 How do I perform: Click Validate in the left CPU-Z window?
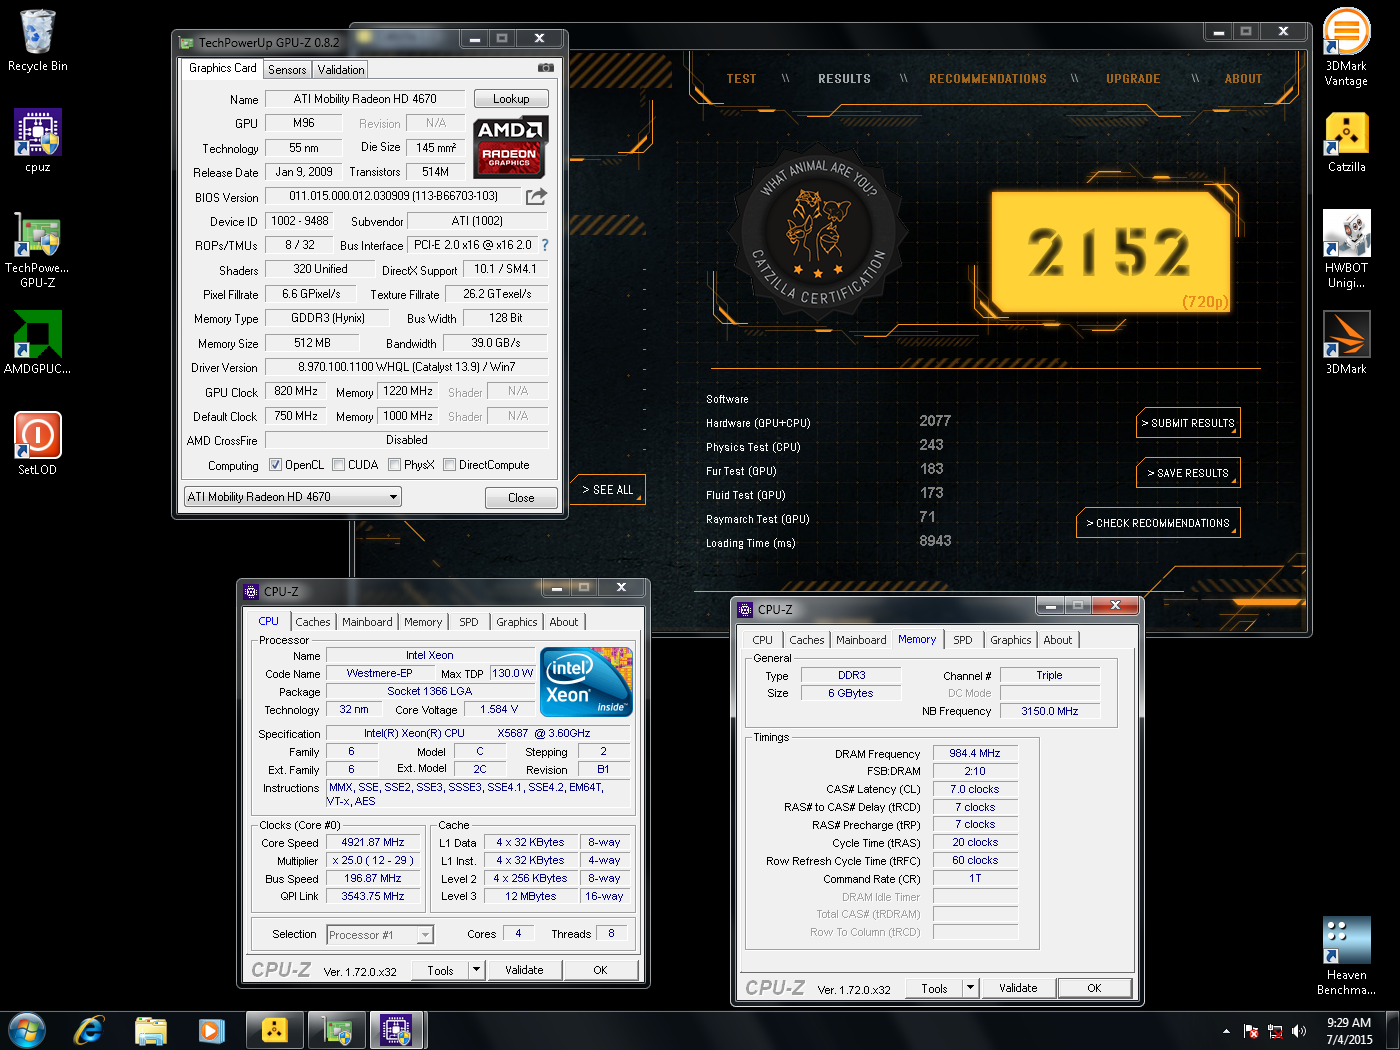524,970
